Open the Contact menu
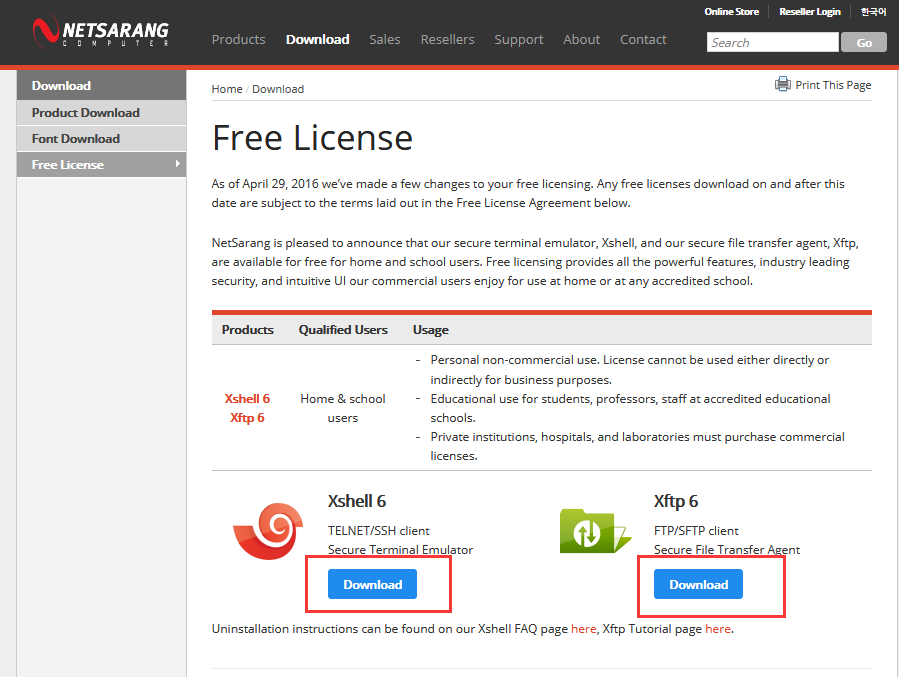 point(643,40)
